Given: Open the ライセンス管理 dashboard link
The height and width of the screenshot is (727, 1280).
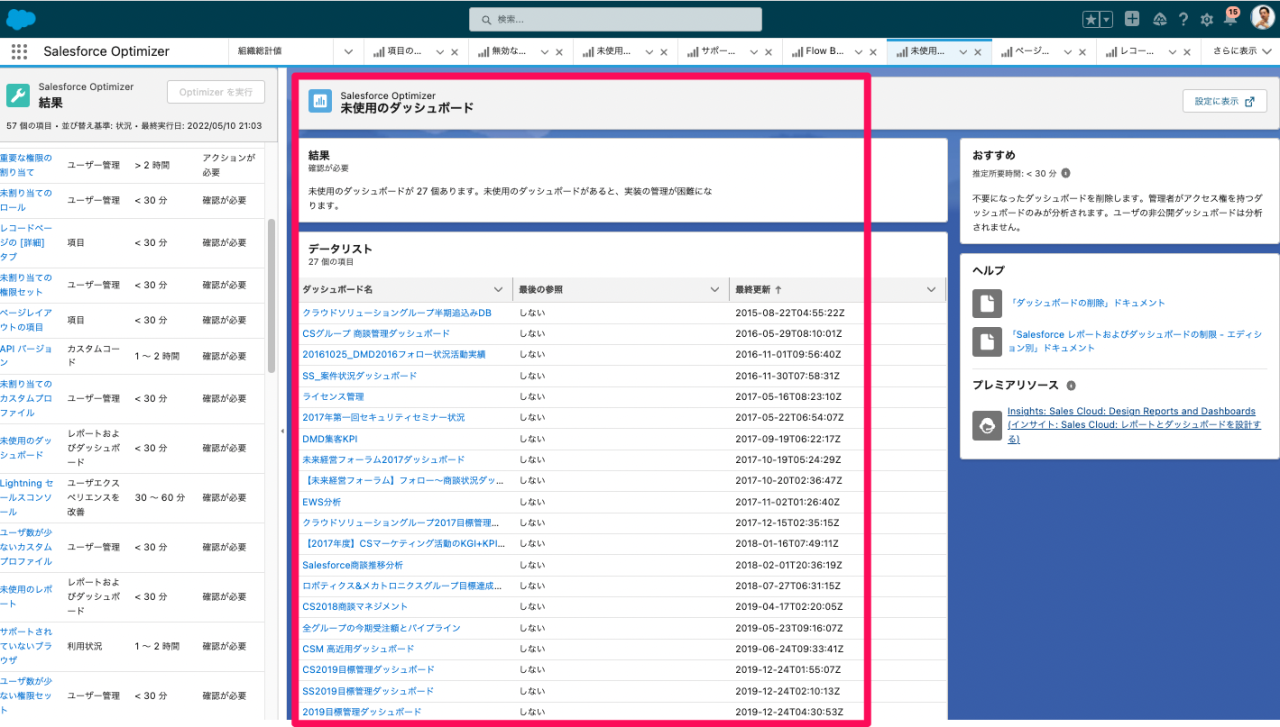Looking at the screenshot, I should pos(333,397).
